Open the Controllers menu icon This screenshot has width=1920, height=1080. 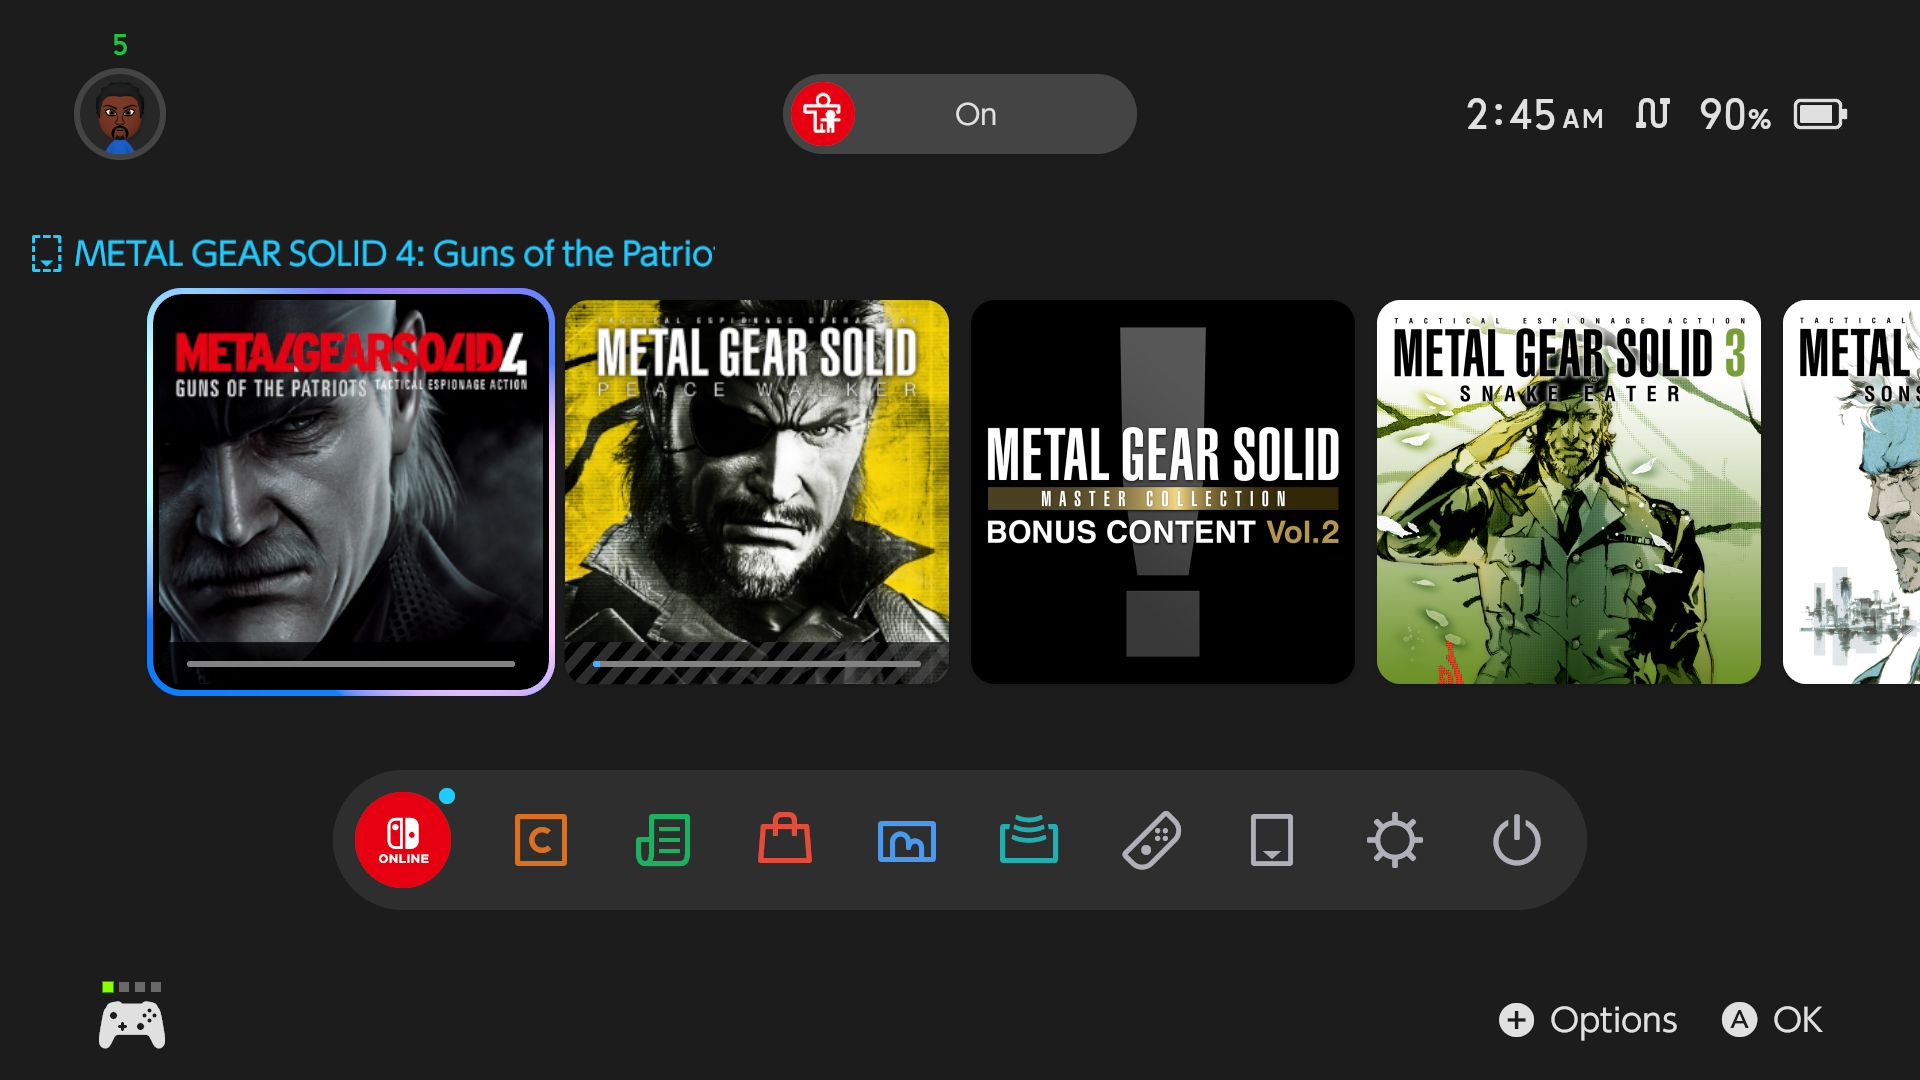pos(1151,840)
